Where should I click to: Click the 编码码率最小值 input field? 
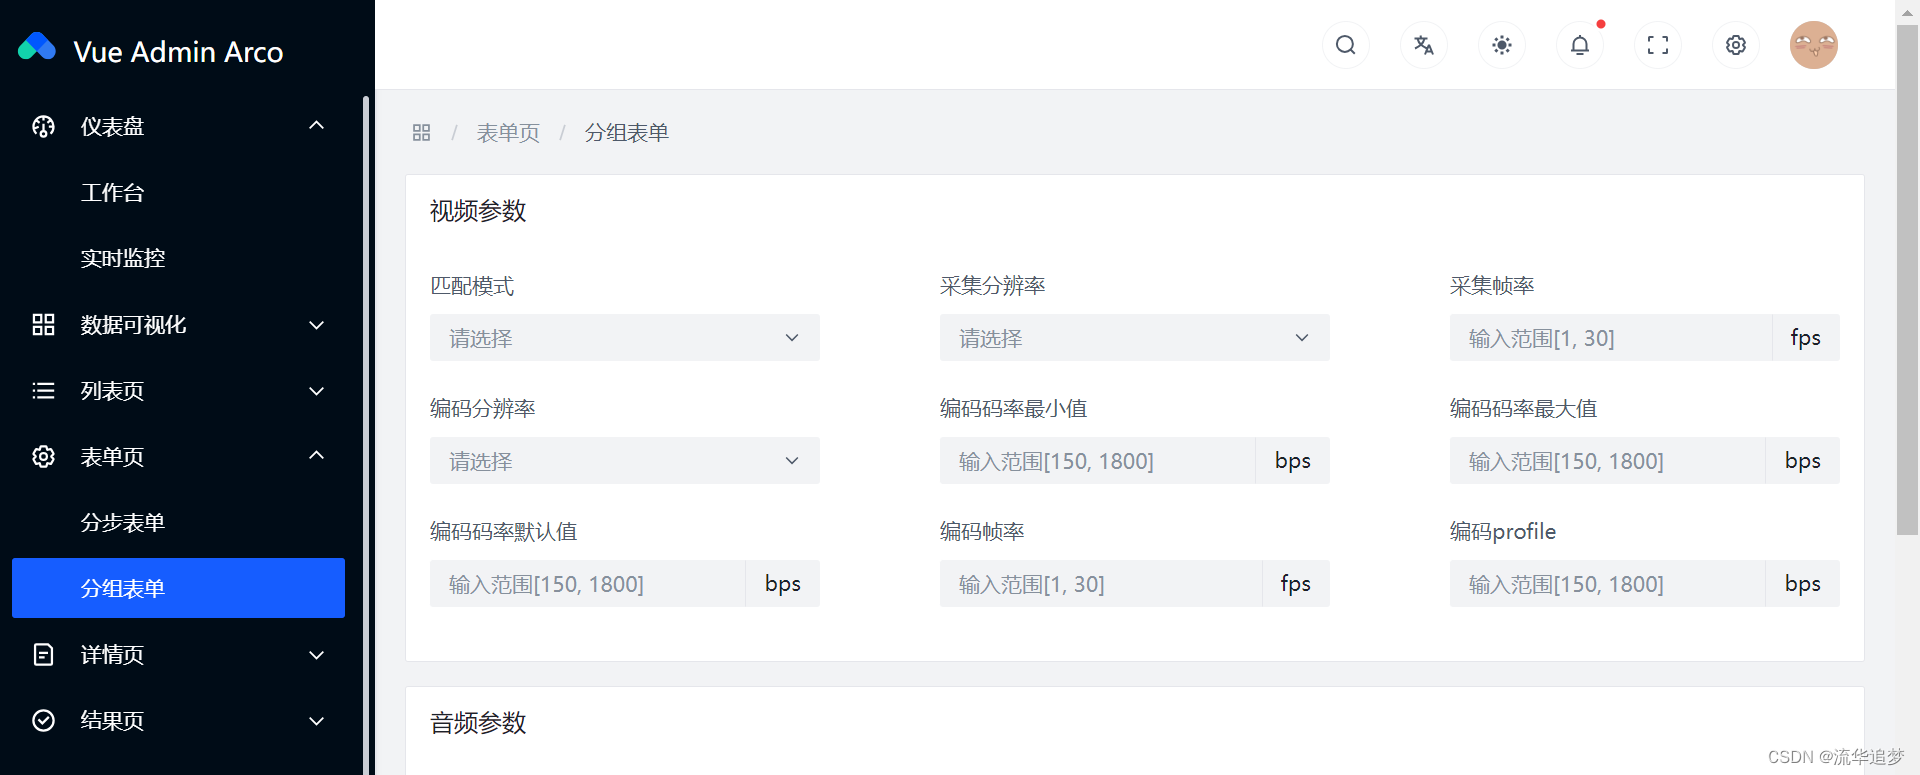pyautogui.click(x=1097, y=461)
